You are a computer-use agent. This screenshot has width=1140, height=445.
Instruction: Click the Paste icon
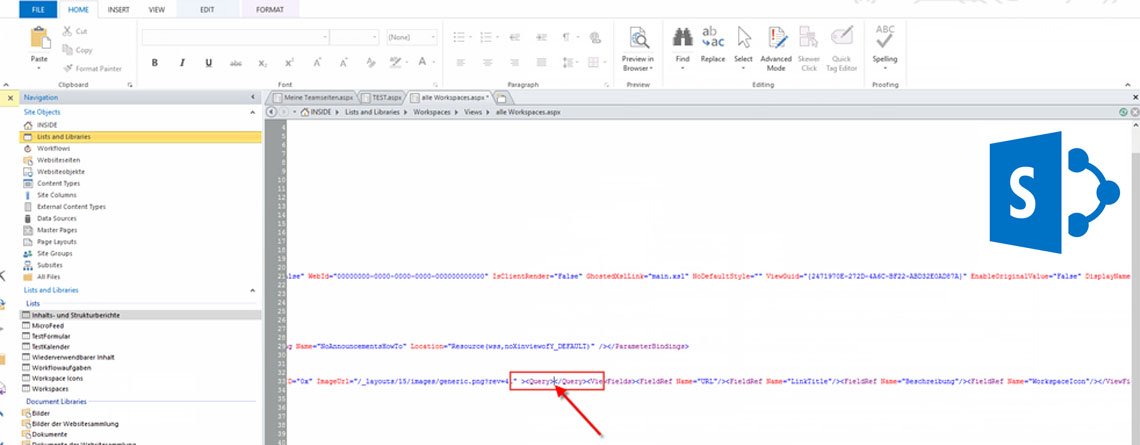coord(40,38)
